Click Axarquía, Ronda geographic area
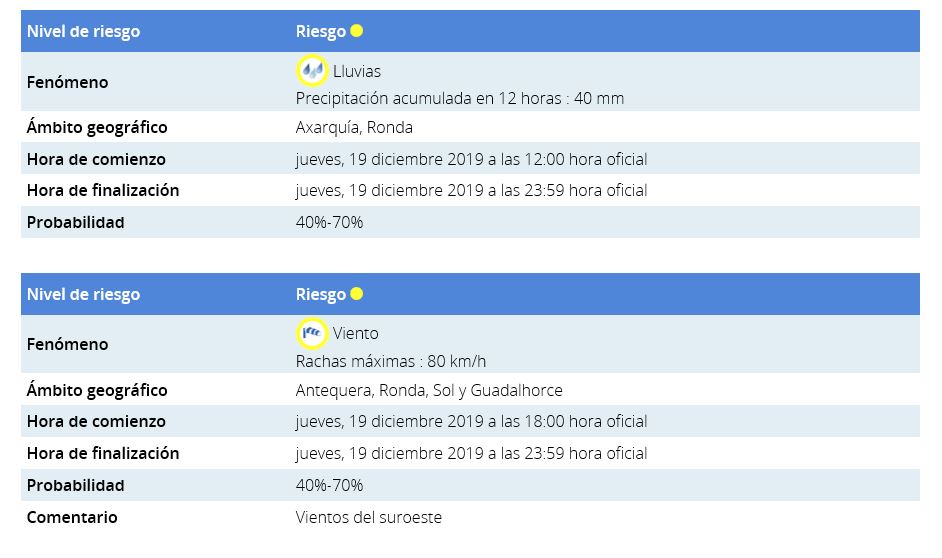This screenshot has width=942, height=558. pyautogui.click(x=354, y=127)
